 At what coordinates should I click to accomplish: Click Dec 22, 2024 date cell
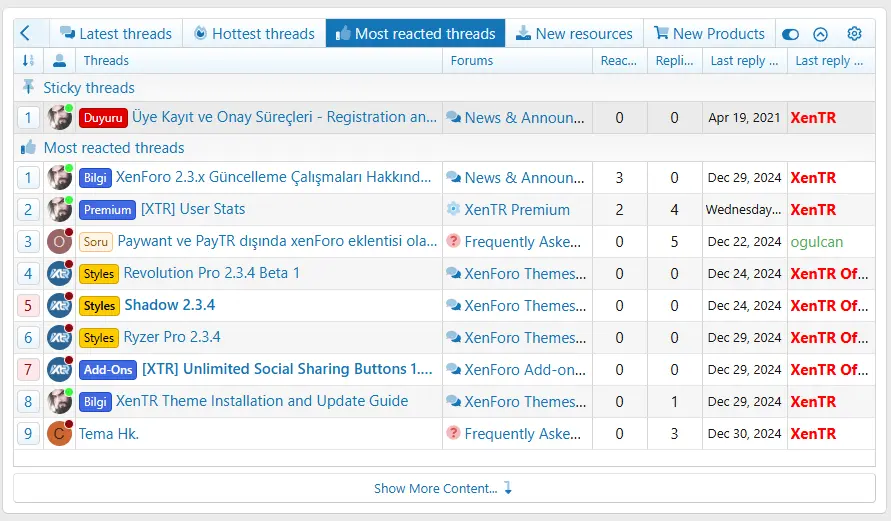[x=744, y=241]
